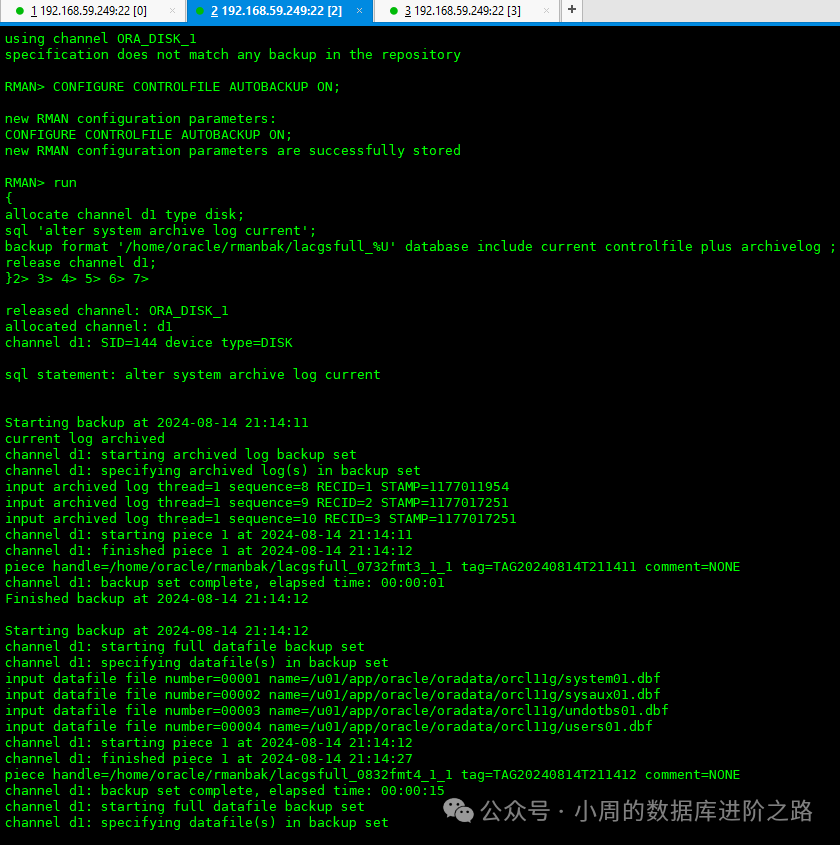
Task: Click datafile number=00003 undotbs01.dbf line
Action: tap(337, 711)
